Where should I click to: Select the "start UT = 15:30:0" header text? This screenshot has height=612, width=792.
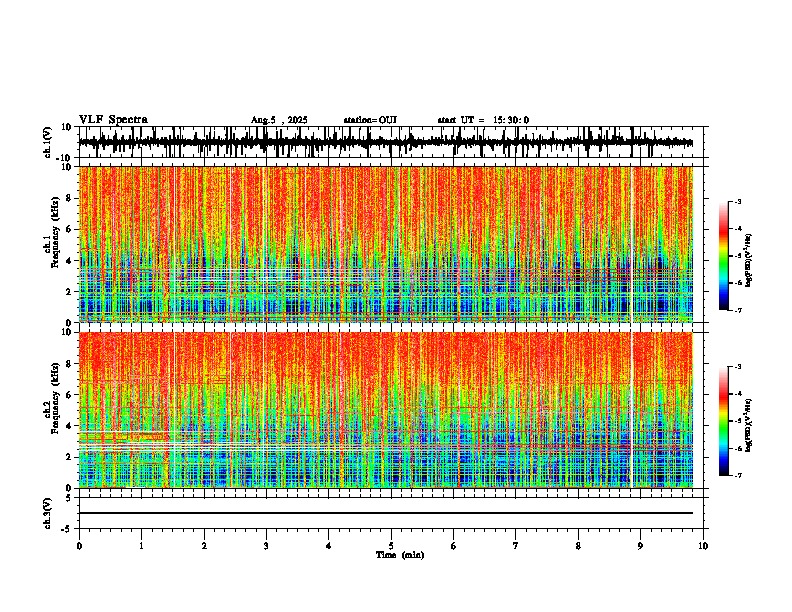[x=483, y=120]
